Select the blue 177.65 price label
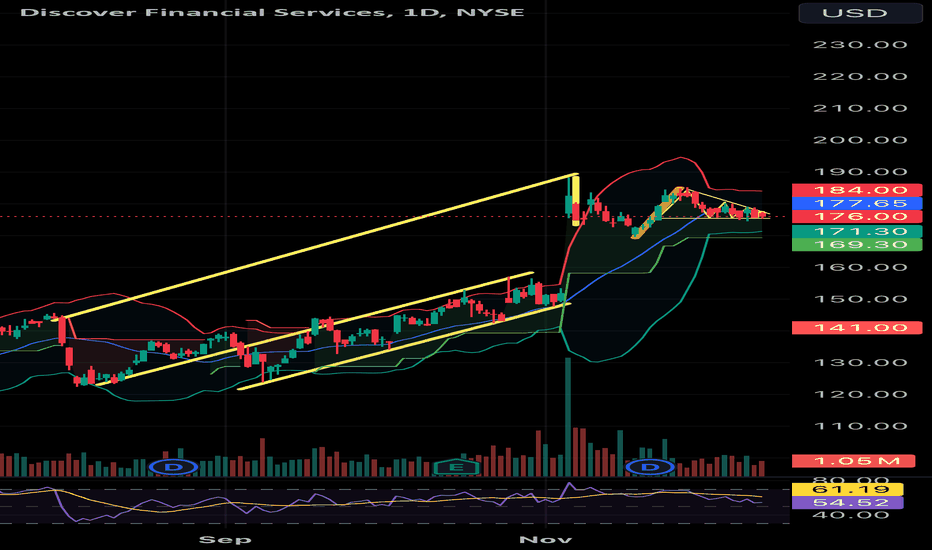Viewport: 932px width, 550px height. (857, 203)
